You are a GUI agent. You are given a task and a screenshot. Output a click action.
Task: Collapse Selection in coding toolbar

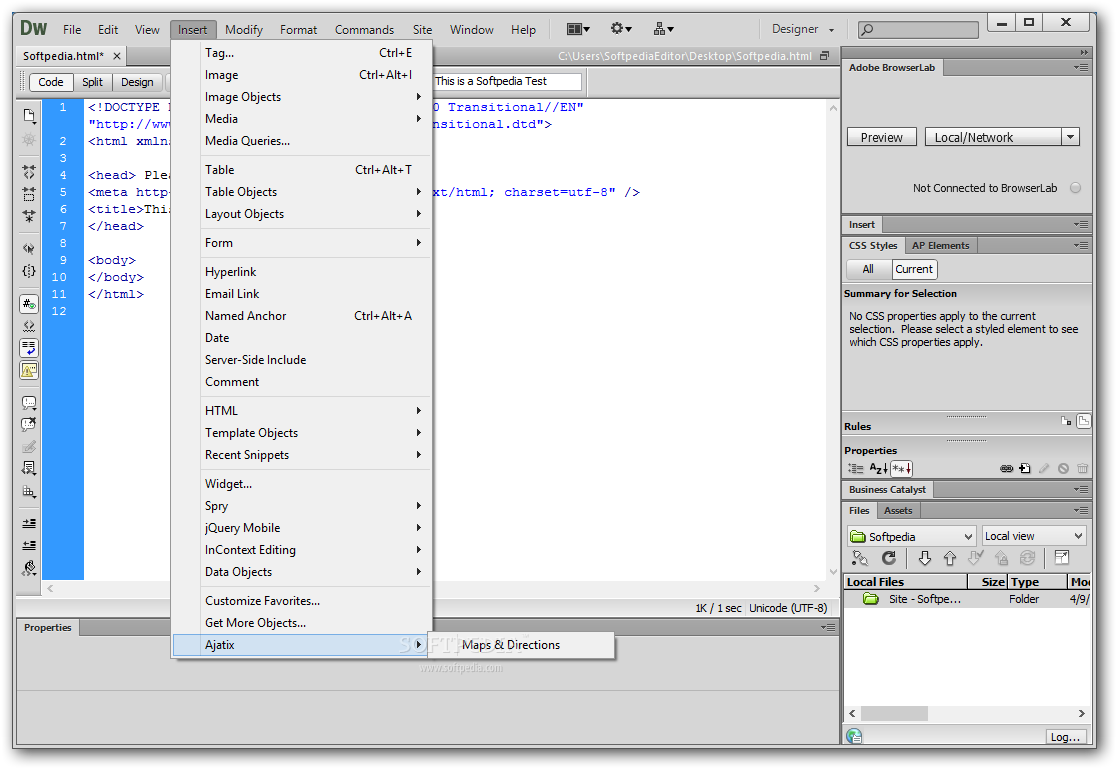point(28,194)
